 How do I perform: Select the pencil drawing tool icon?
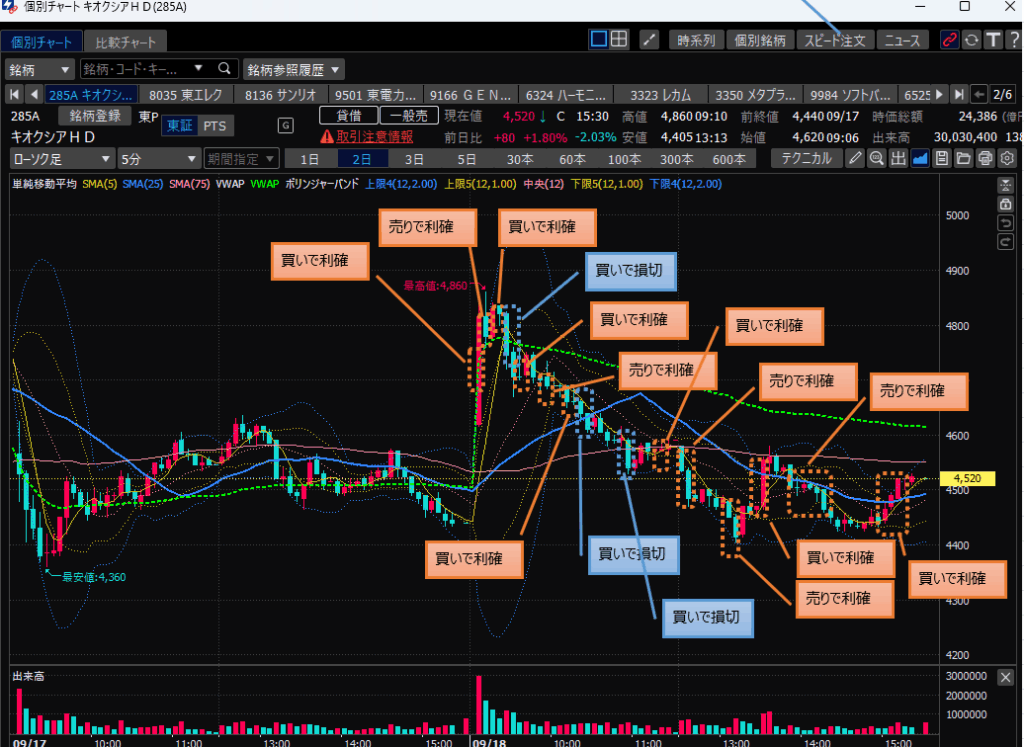point(854,158)
